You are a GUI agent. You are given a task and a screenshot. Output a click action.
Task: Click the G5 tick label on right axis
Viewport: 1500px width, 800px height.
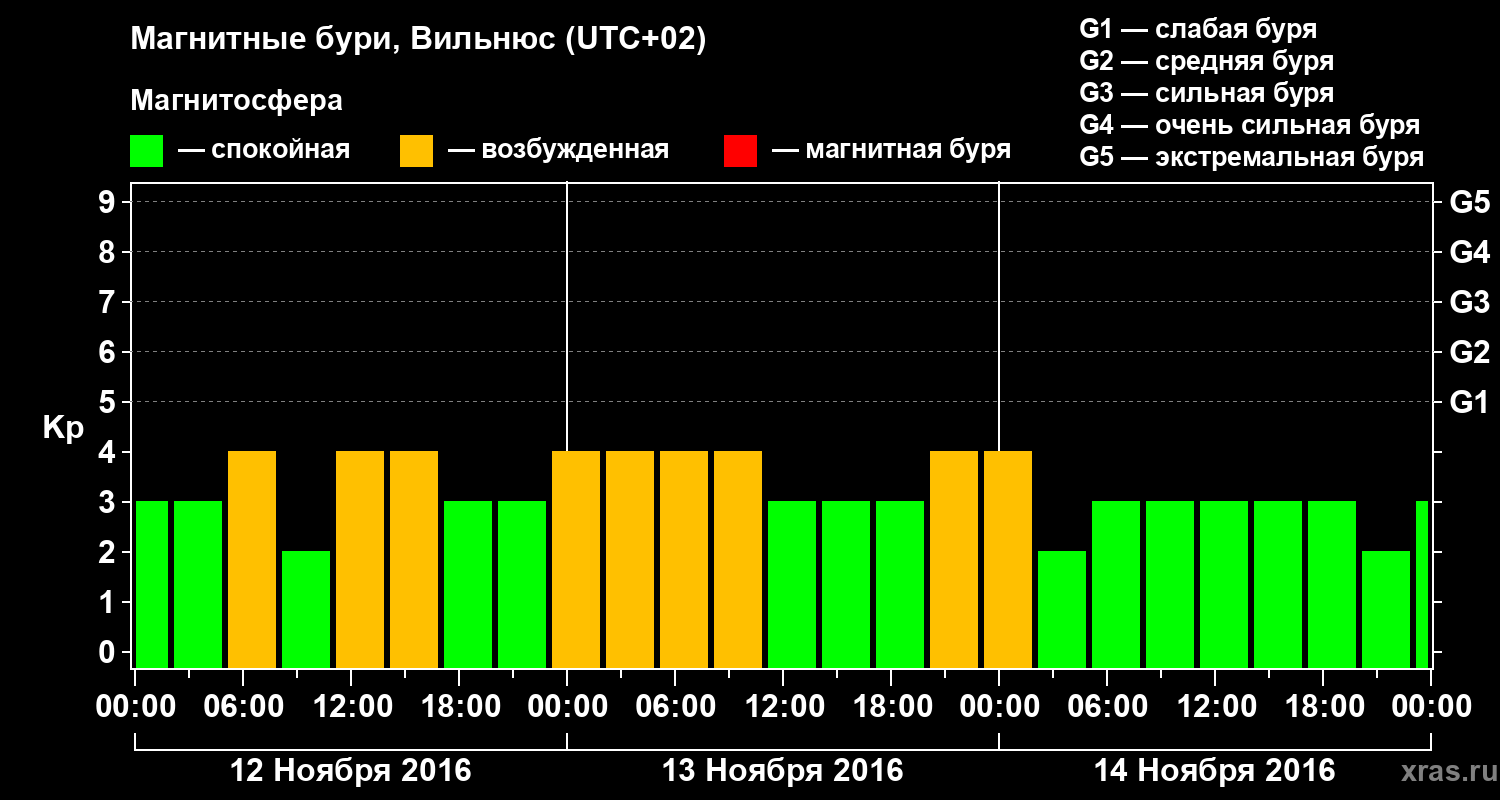[x=1470, y=203]
